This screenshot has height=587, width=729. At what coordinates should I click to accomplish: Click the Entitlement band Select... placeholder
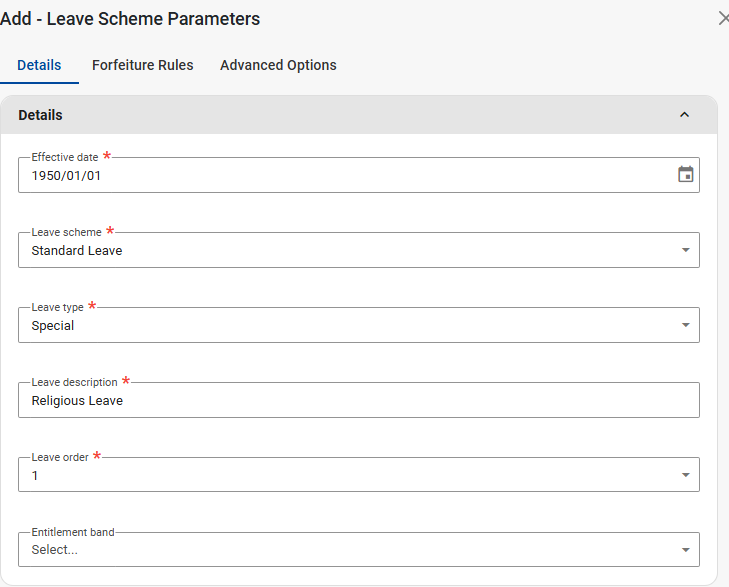coord(54,550)
